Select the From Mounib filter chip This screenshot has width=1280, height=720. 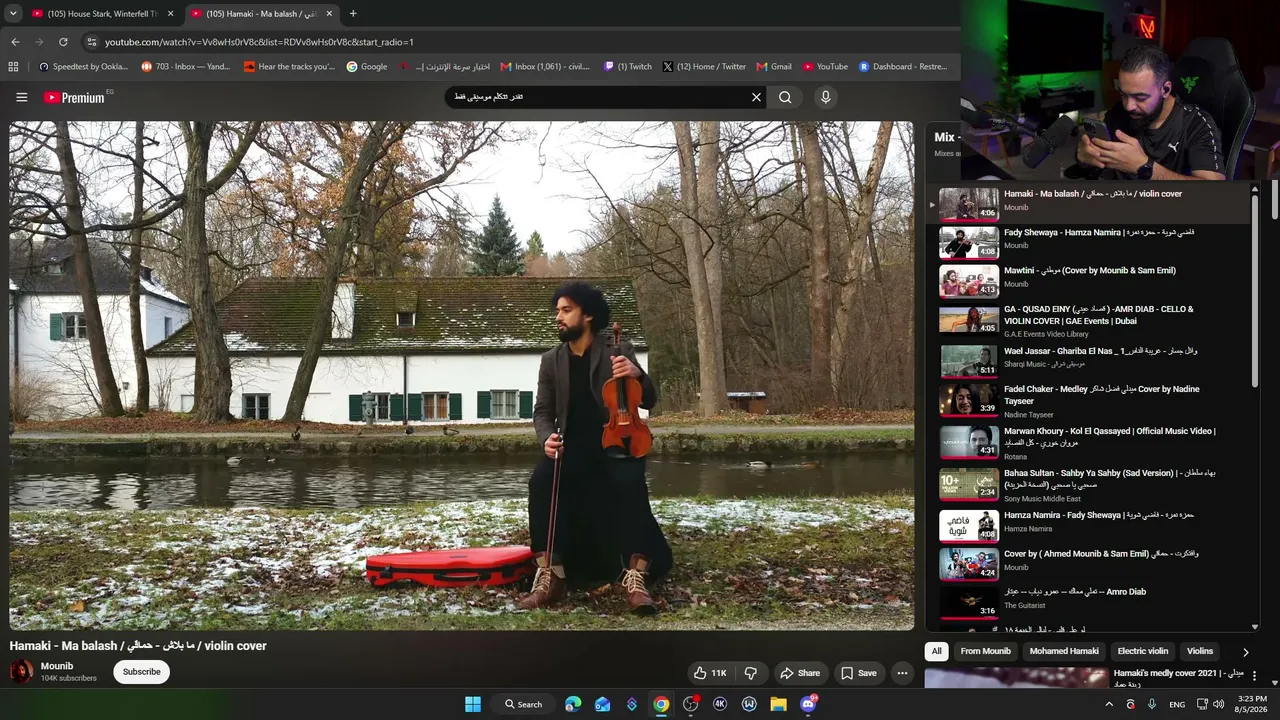coord(986,651)
